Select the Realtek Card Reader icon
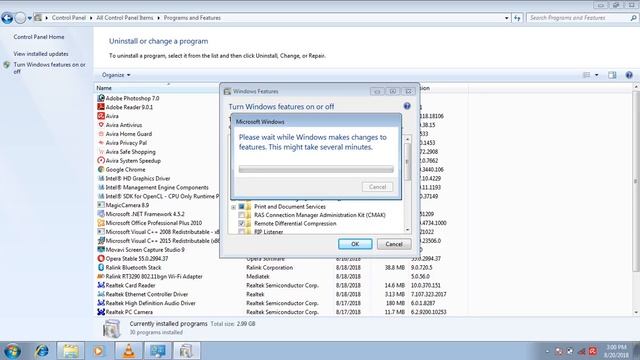Image resolution: width=640 pixels, height=360 pixels. click(x=101, y=285)
